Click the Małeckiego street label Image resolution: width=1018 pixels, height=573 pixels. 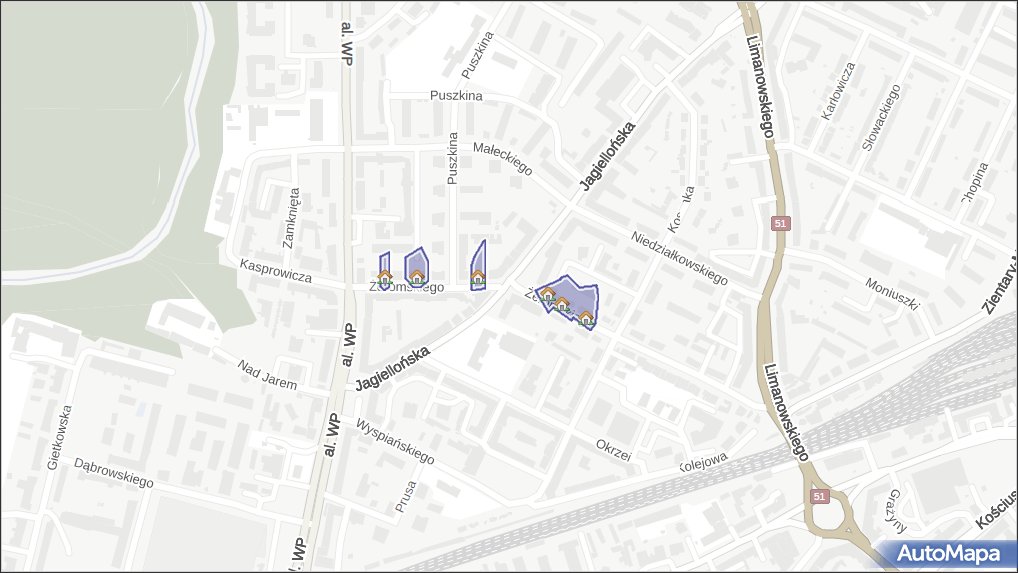pos(503,159)
